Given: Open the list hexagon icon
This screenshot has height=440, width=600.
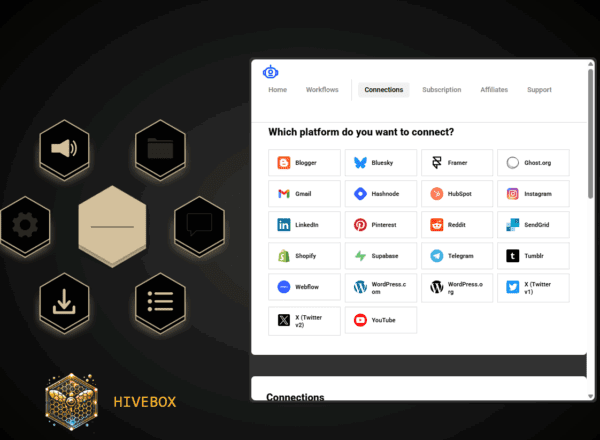Looking at the screenshot, I should 160,302.
